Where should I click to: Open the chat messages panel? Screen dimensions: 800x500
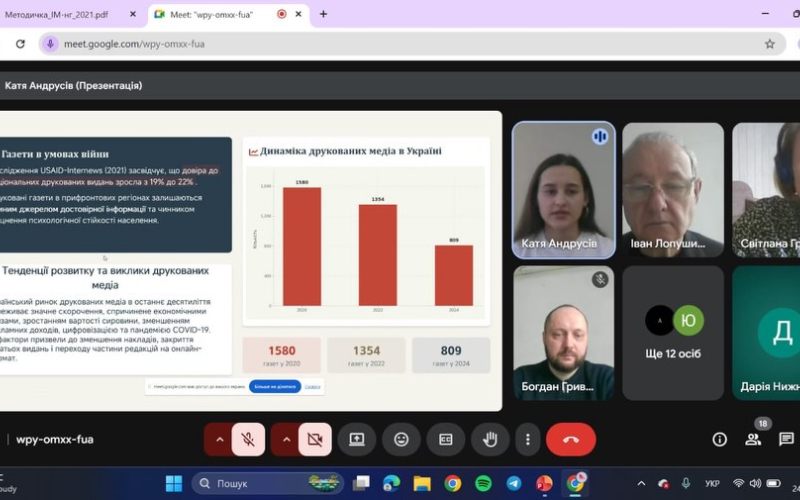pos(786,439)
